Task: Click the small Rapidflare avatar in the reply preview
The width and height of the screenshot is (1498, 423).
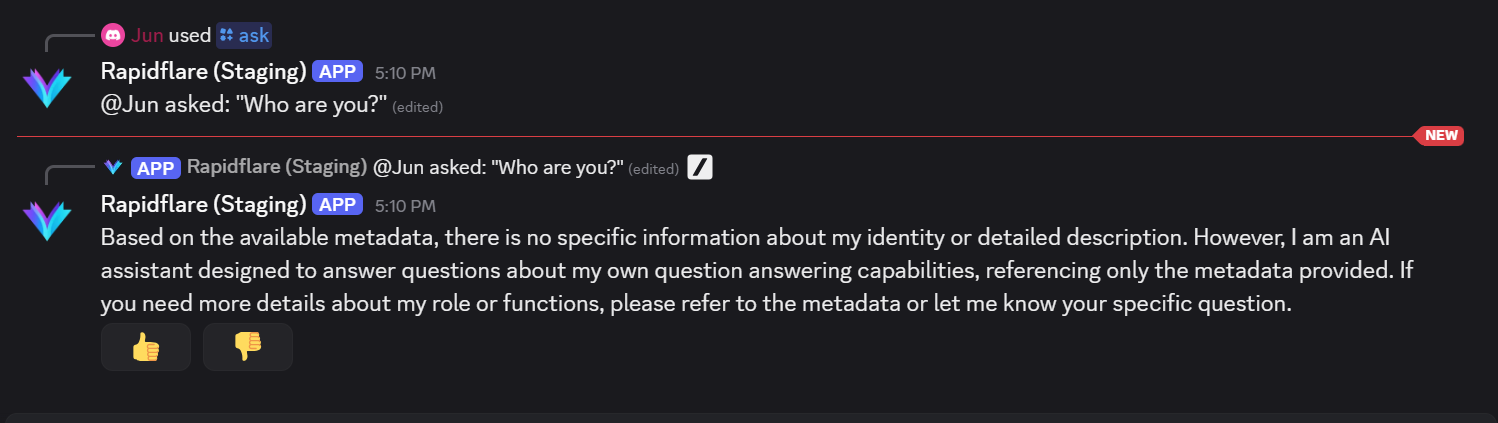Action: [113, 167]
